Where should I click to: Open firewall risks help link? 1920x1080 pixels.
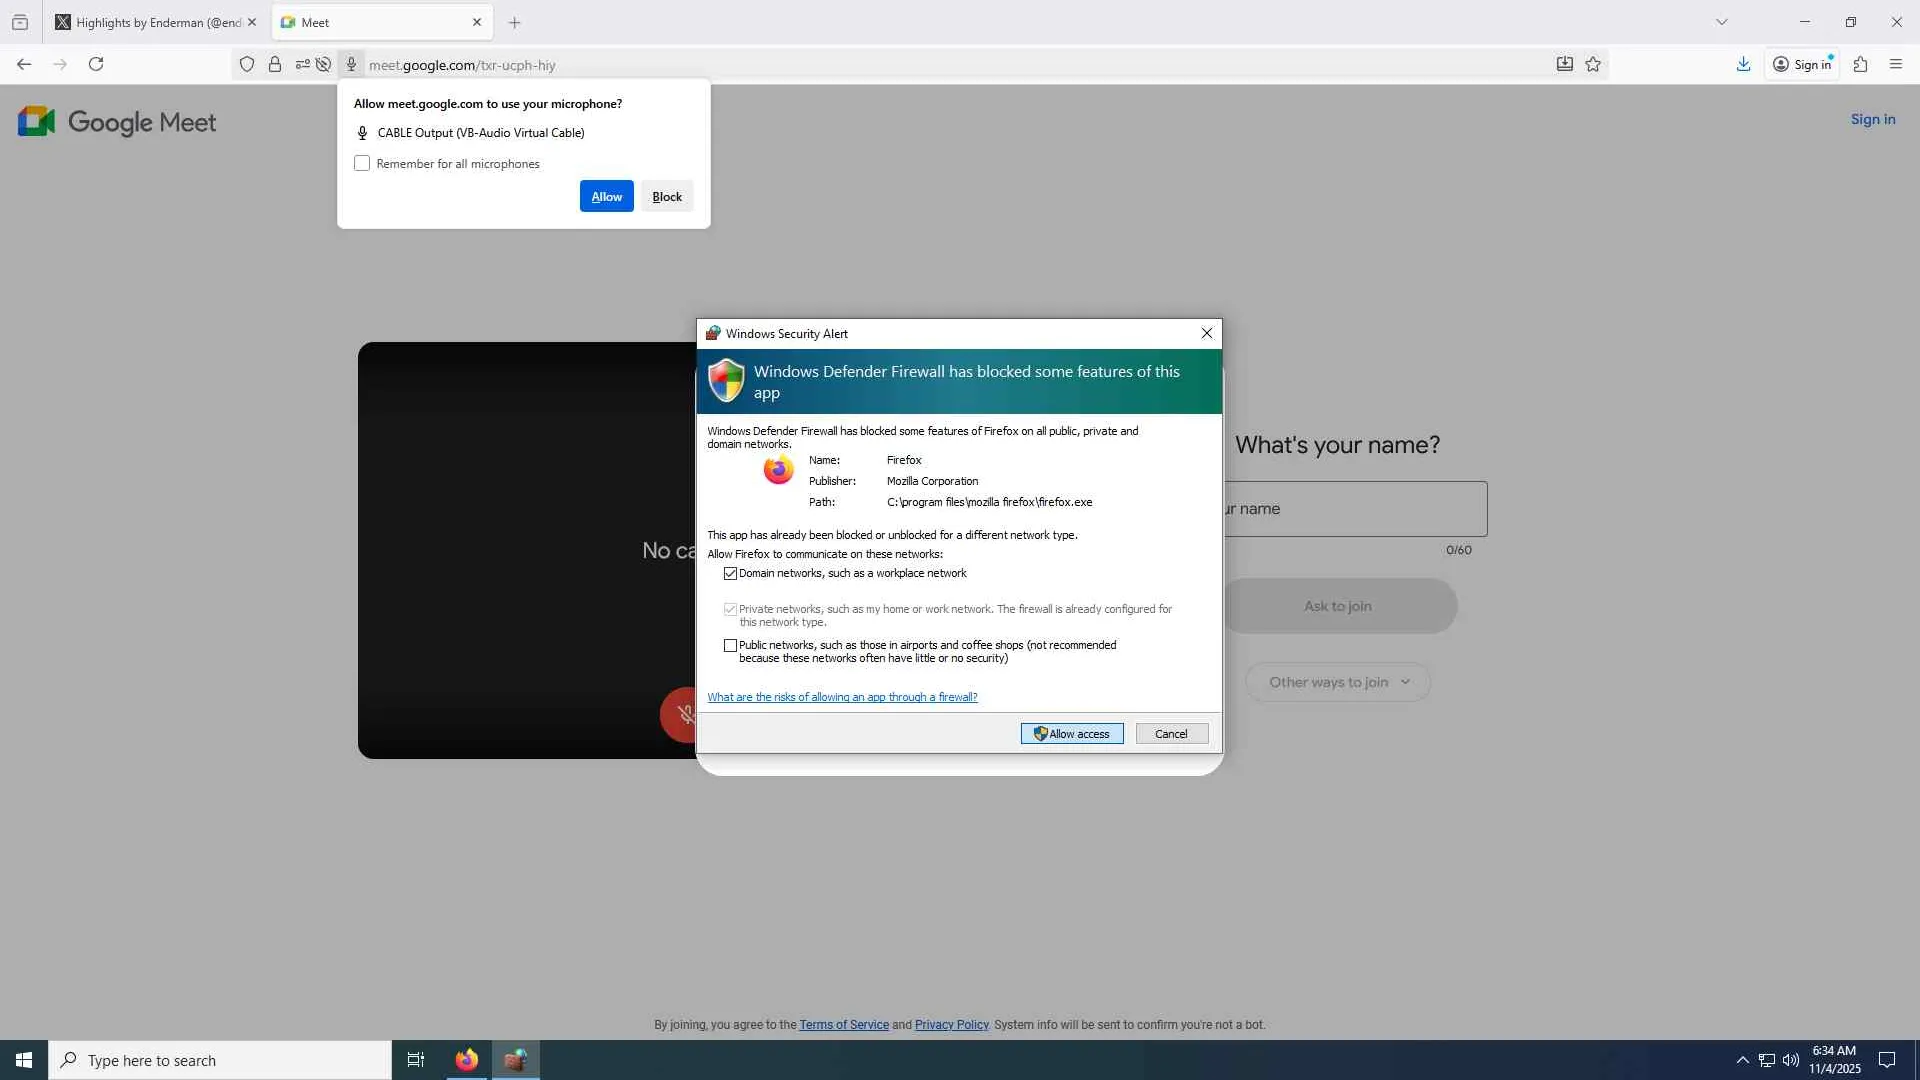[842, 697]
